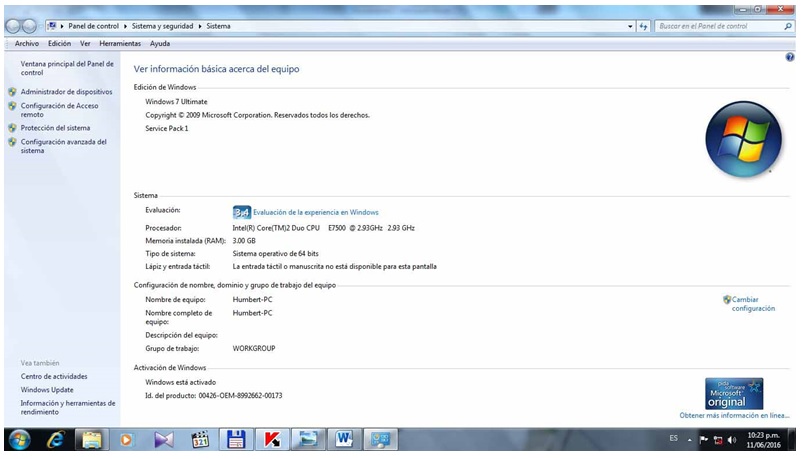Select Sistema operativo de 64 bits text
The height and width of the screenshot is (459, 801).
pyautogui.click(x=275, y=254)
